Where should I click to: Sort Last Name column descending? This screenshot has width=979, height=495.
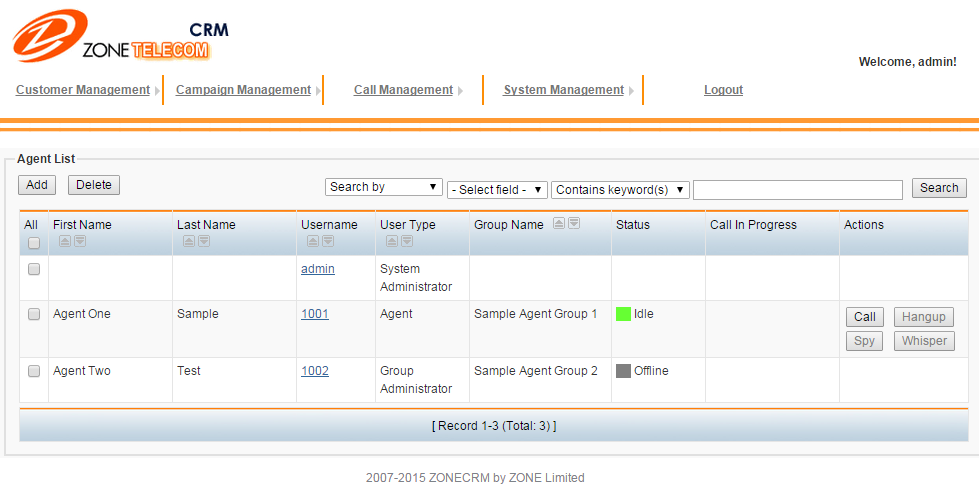[x=203, y=241]
